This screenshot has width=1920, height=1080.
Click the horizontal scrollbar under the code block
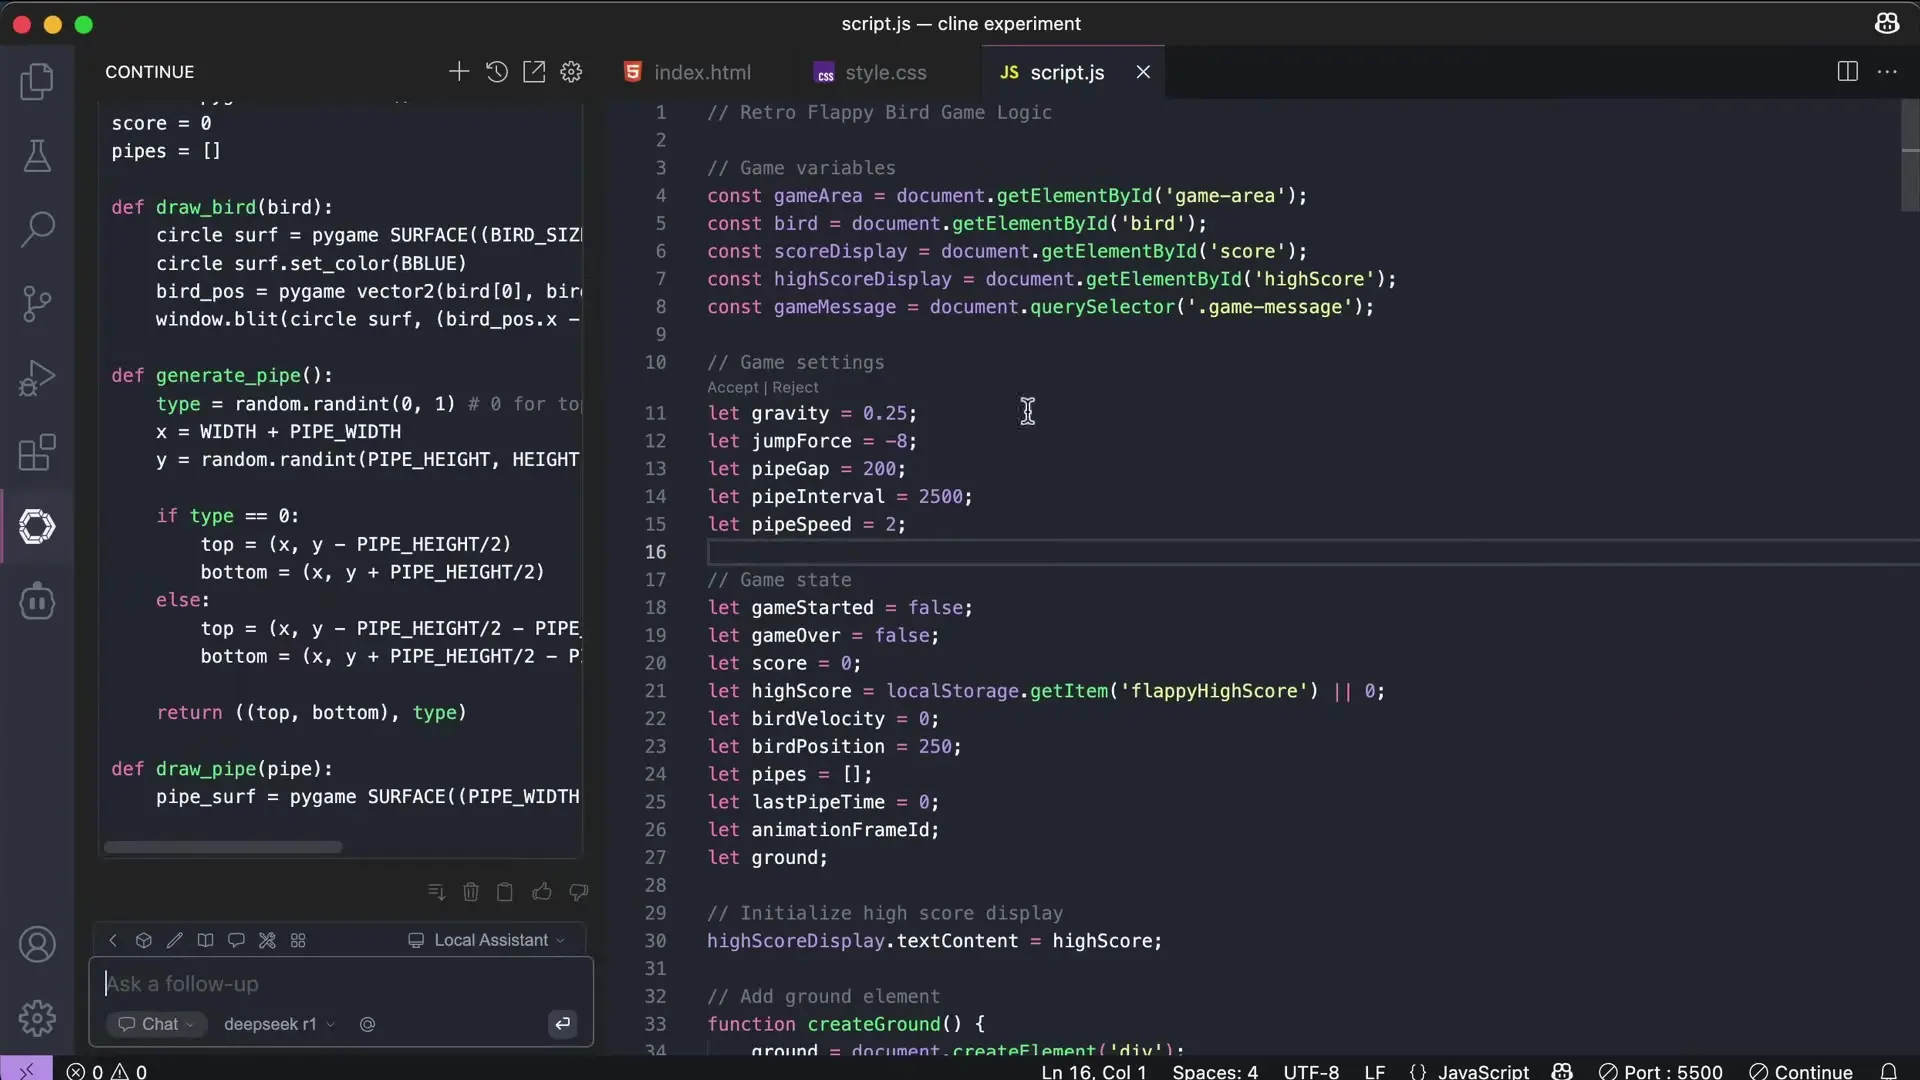click(x=223, y=847)
